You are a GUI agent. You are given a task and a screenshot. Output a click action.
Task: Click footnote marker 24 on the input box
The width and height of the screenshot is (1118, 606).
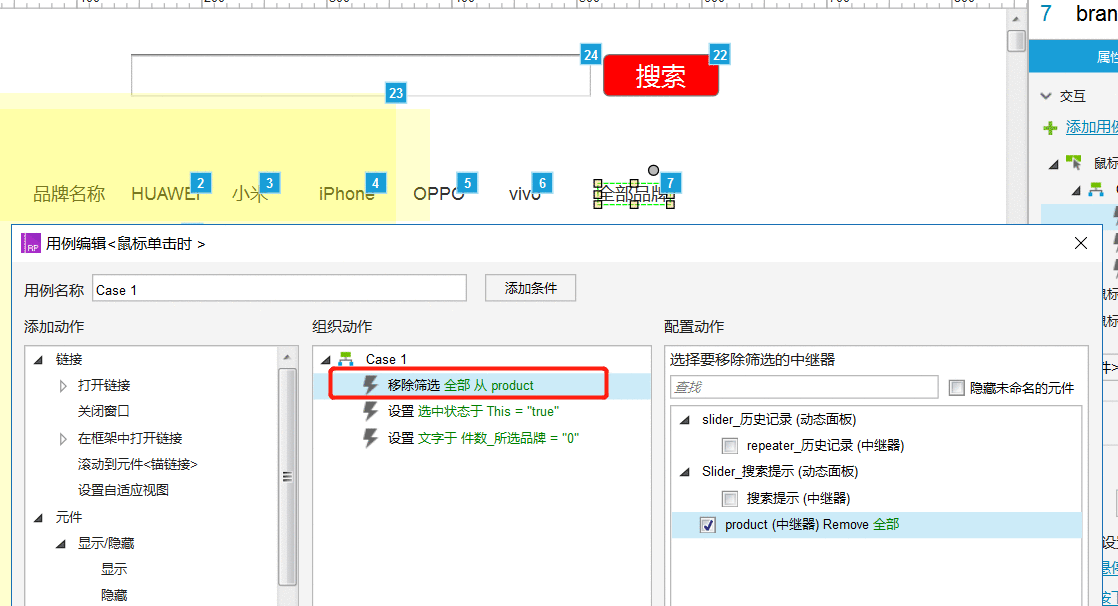tap(590, 55)
